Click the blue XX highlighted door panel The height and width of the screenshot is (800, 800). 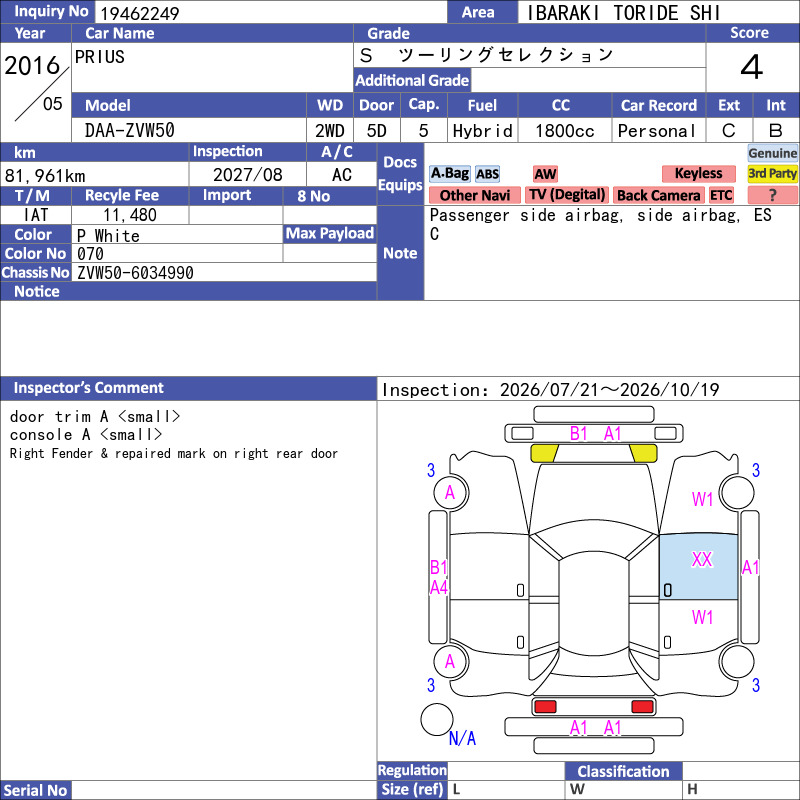pos(698,567)
